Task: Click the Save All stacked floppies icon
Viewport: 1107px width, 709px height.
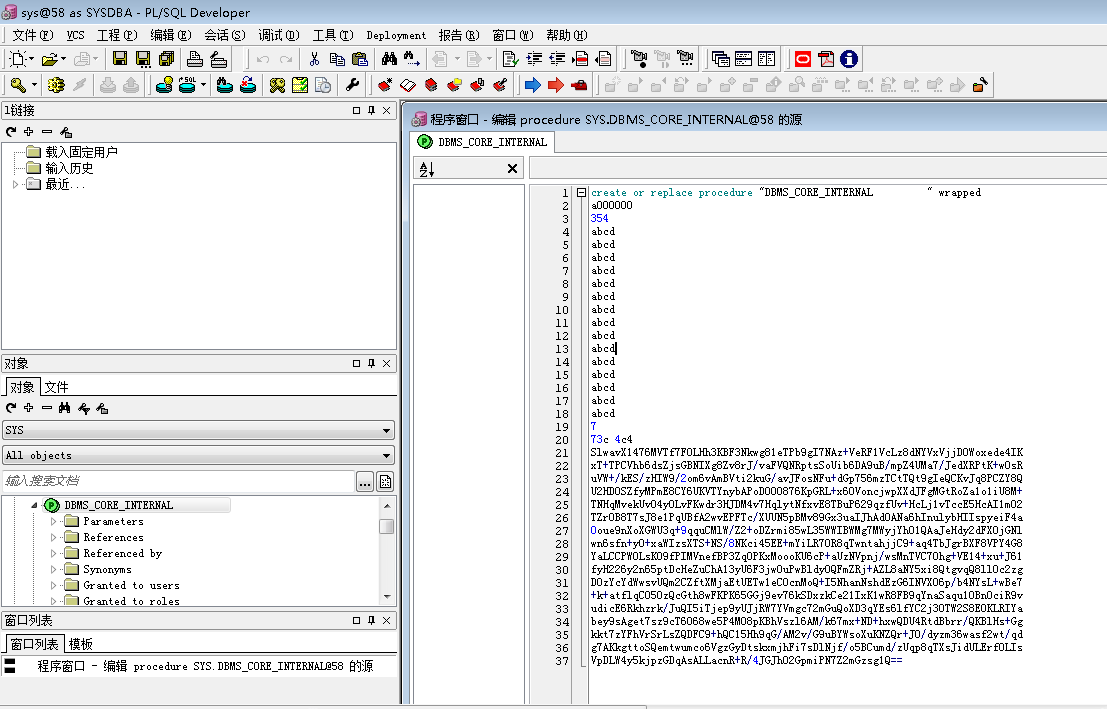Action: 167,59
